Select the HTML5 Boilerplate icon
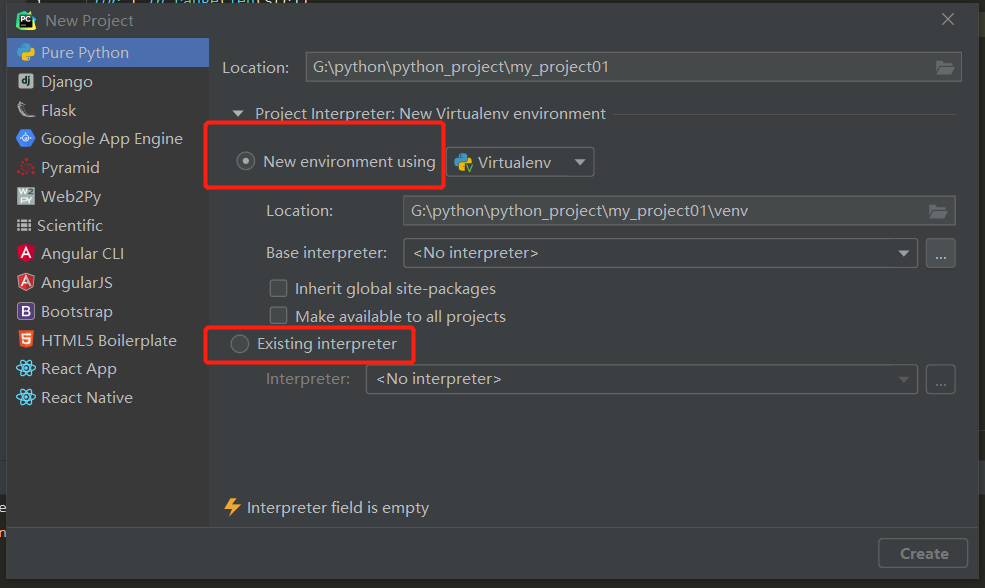Image resolution: width=985 pixels, height=588 pixels. point(26,340)
